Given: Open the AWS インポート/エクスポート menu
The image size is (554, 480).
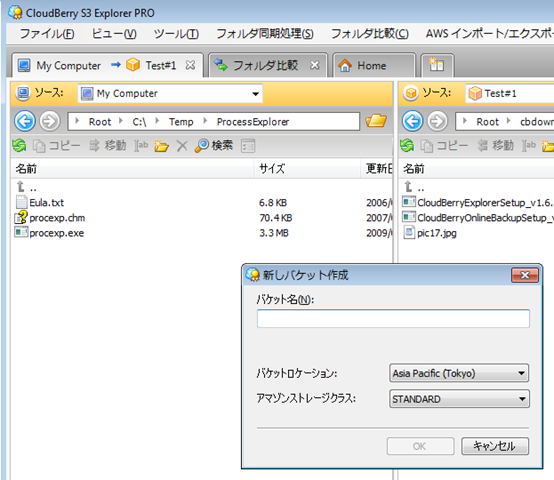Looking at the screenshot, I should click(x=489, y=34).
